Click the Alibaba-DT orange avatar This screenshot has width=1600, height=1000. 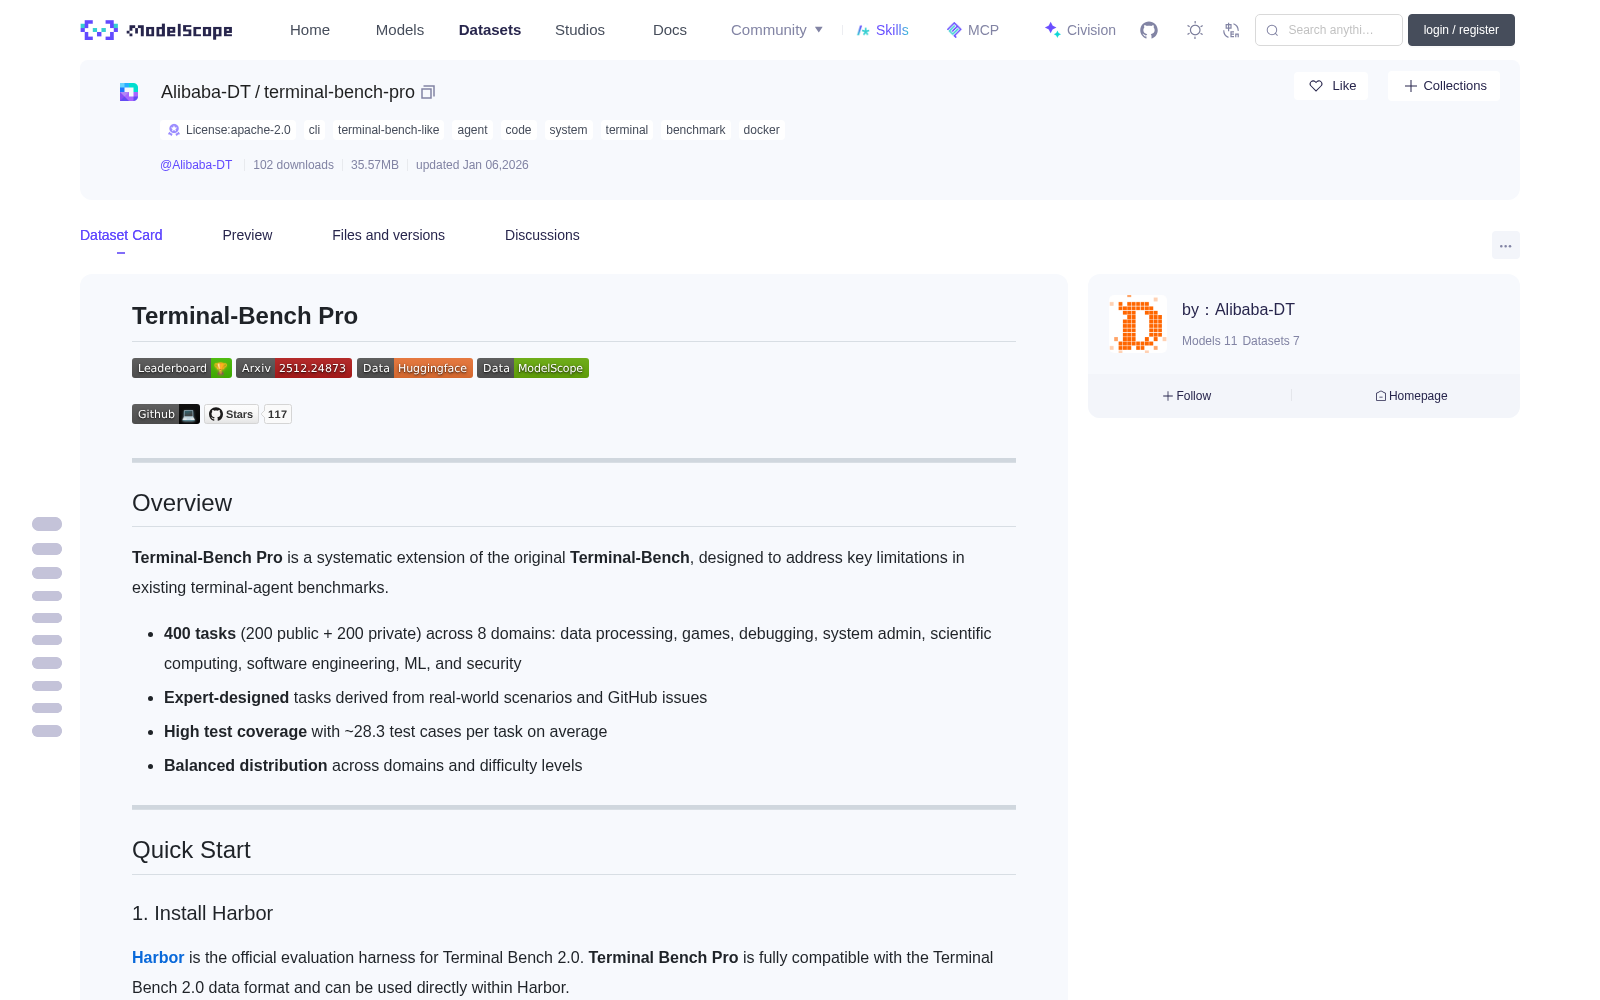point(1137,324)
